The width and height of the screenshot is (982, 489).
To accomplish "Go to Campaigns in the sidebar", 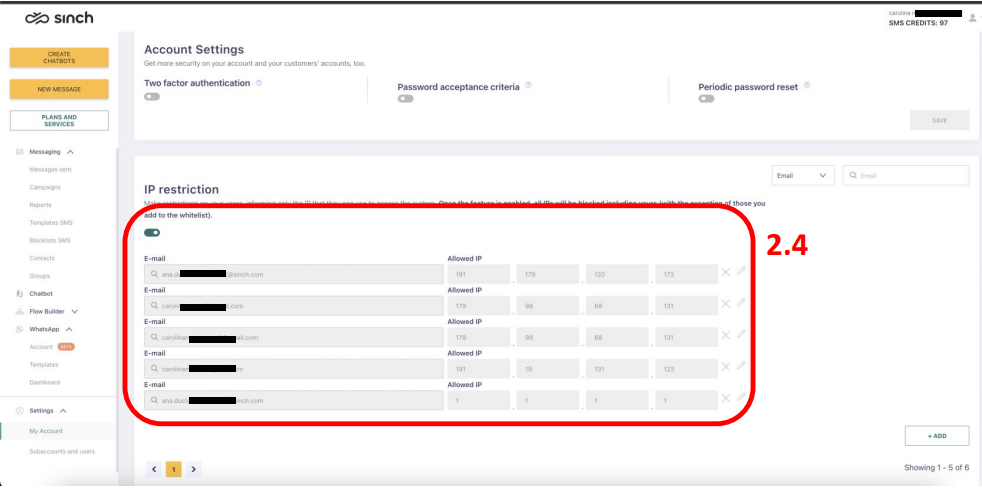I will 45,187.
